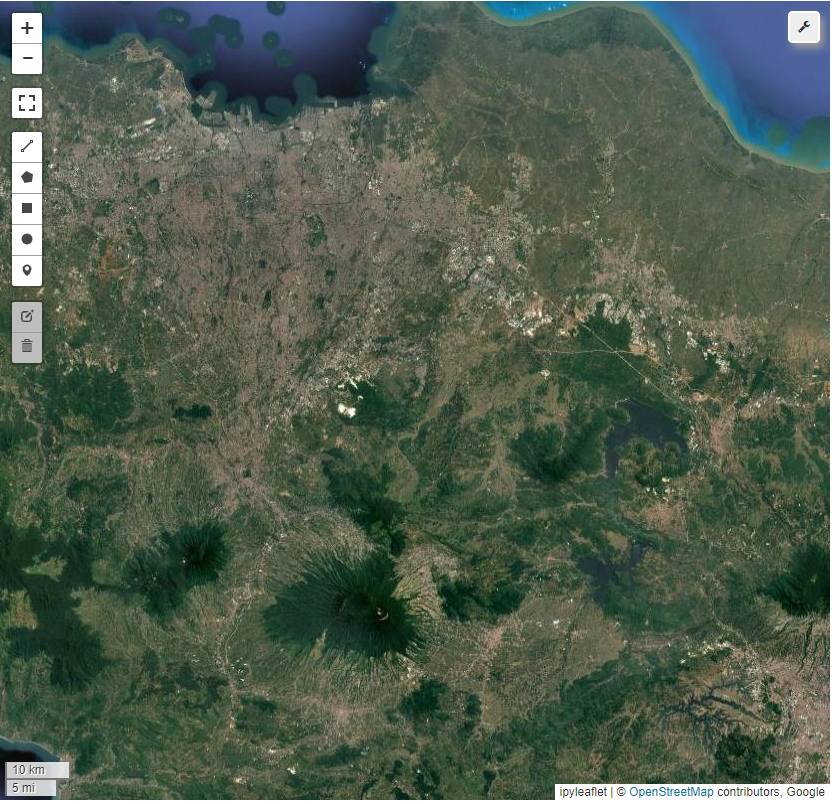The image size is (832, 804).
Task: Click the 5 mi scale label
Action: 30,788
